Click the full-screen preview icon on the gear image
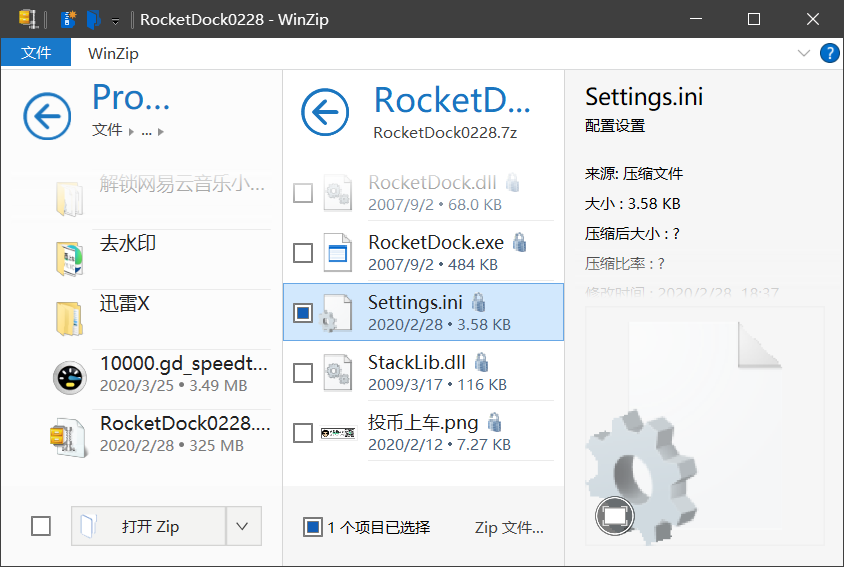The width and height of the screenshot is (844, 567). 615,516
